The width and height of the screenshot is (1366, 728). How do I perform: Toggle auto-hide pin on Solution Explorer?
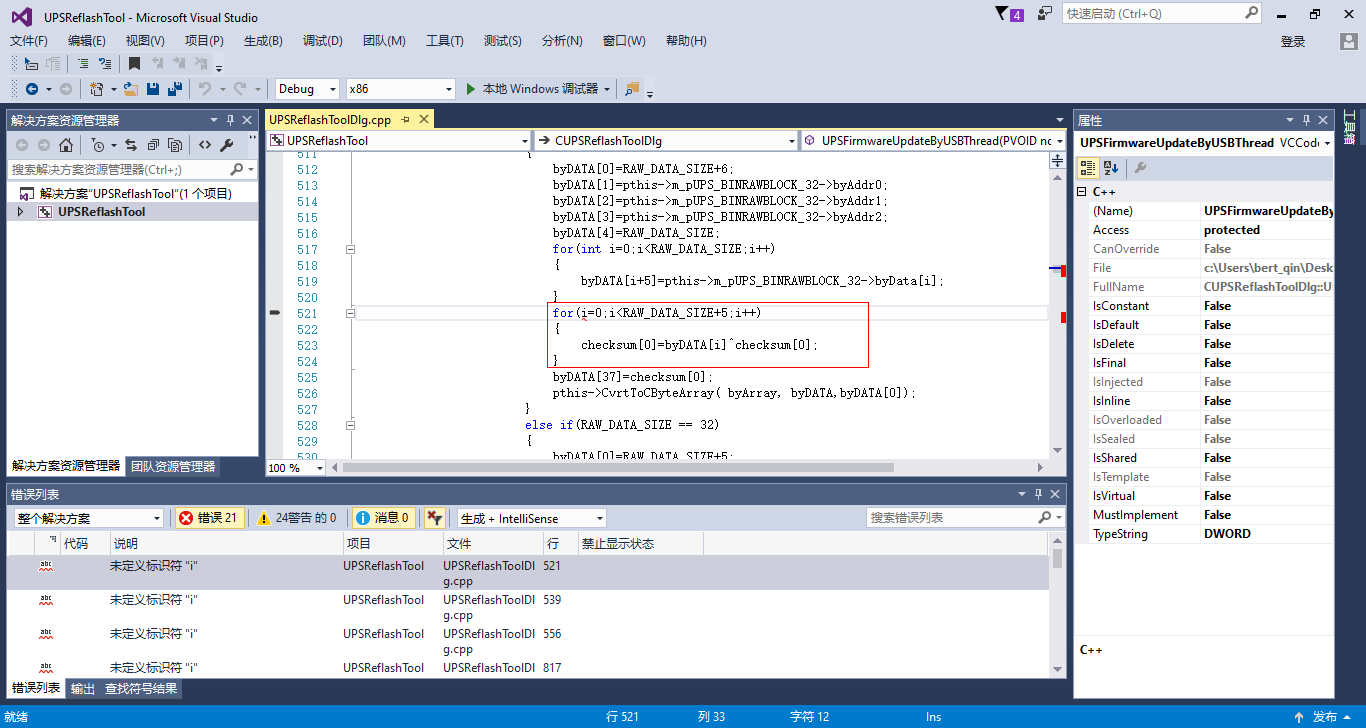(231, 120)
